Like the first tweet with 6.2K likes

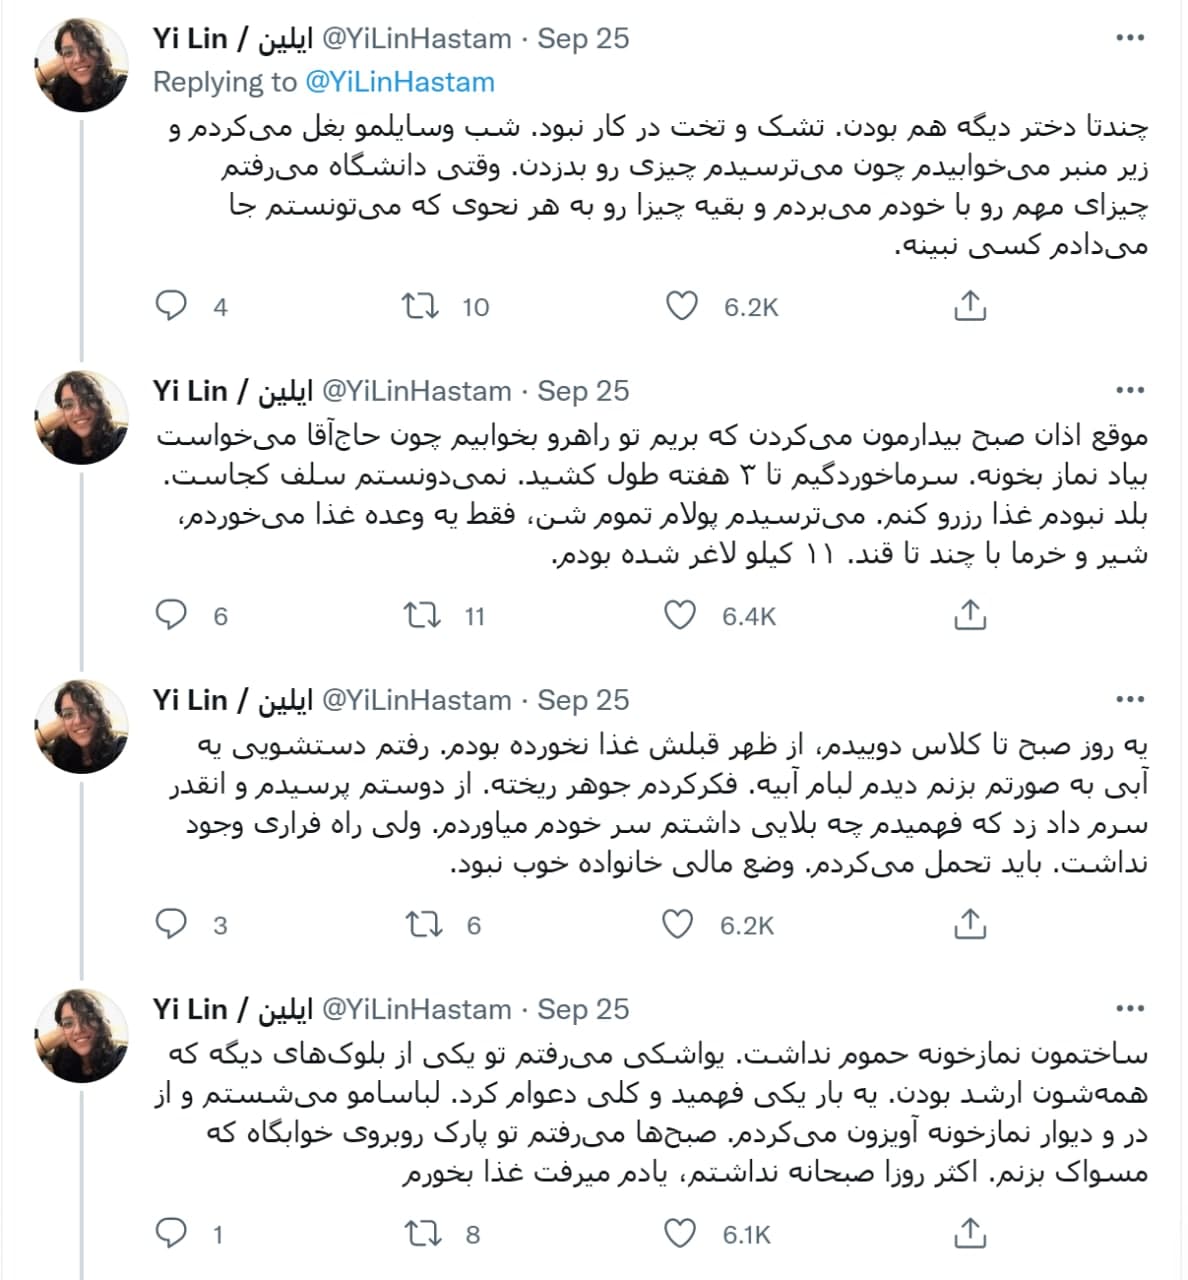683,305
